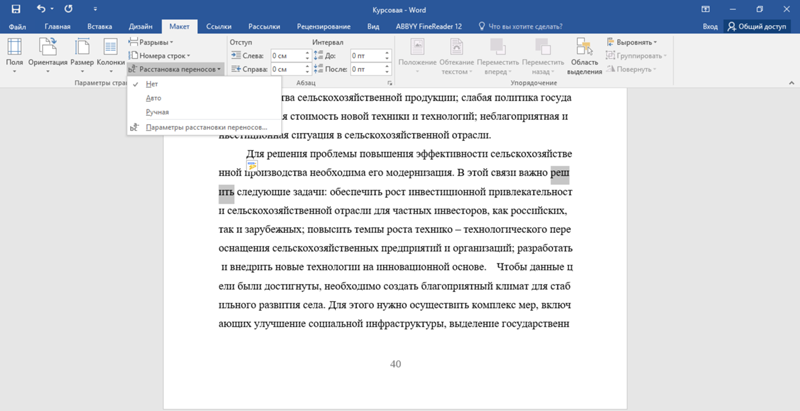This screenshot has height=411, width=800.
Task: Click the Save icon in the title bar
Action: (15, 8)
